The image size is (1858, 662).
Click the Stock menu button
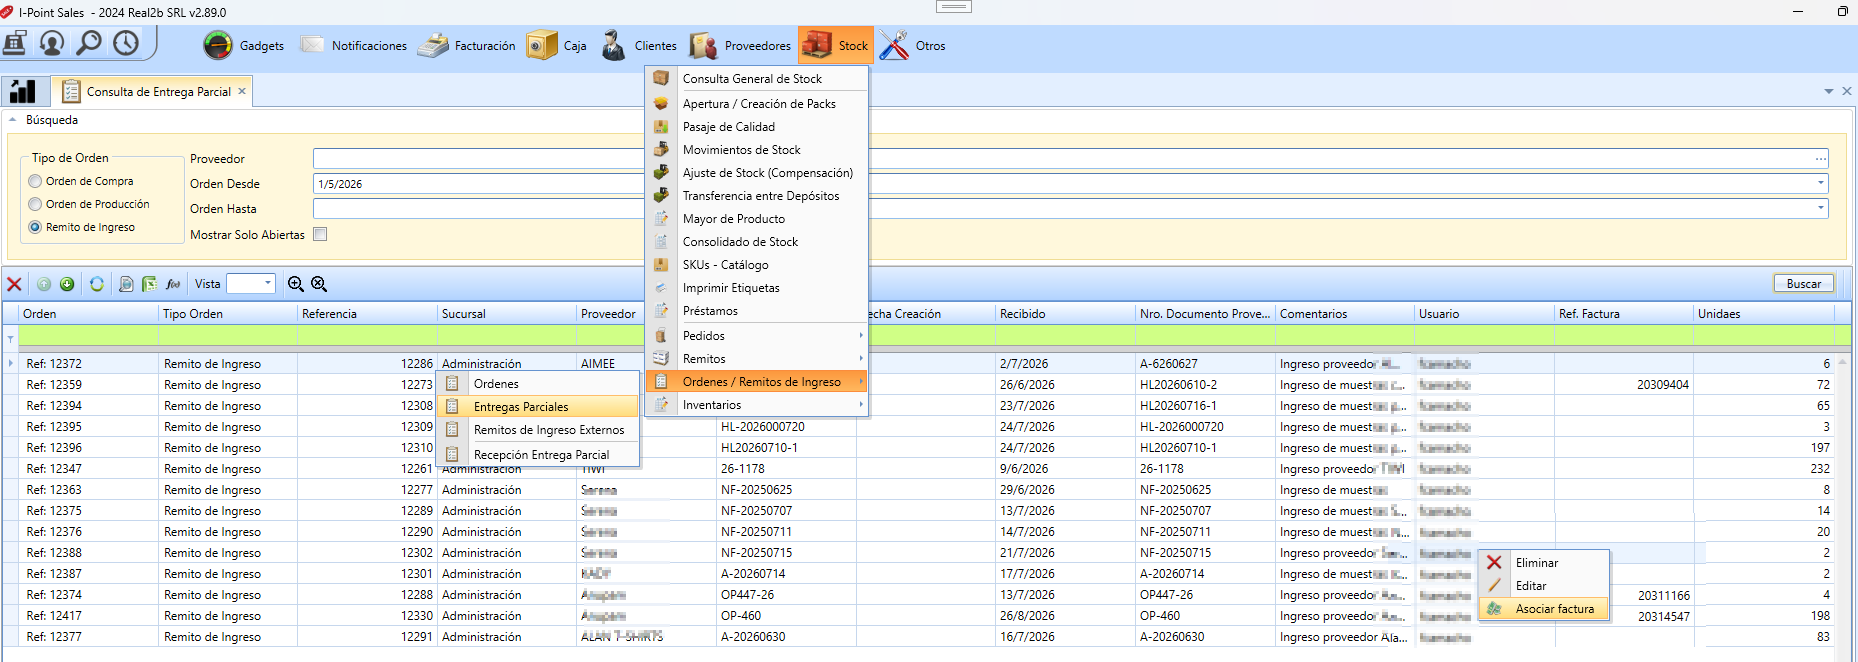[x=836, y=45]
